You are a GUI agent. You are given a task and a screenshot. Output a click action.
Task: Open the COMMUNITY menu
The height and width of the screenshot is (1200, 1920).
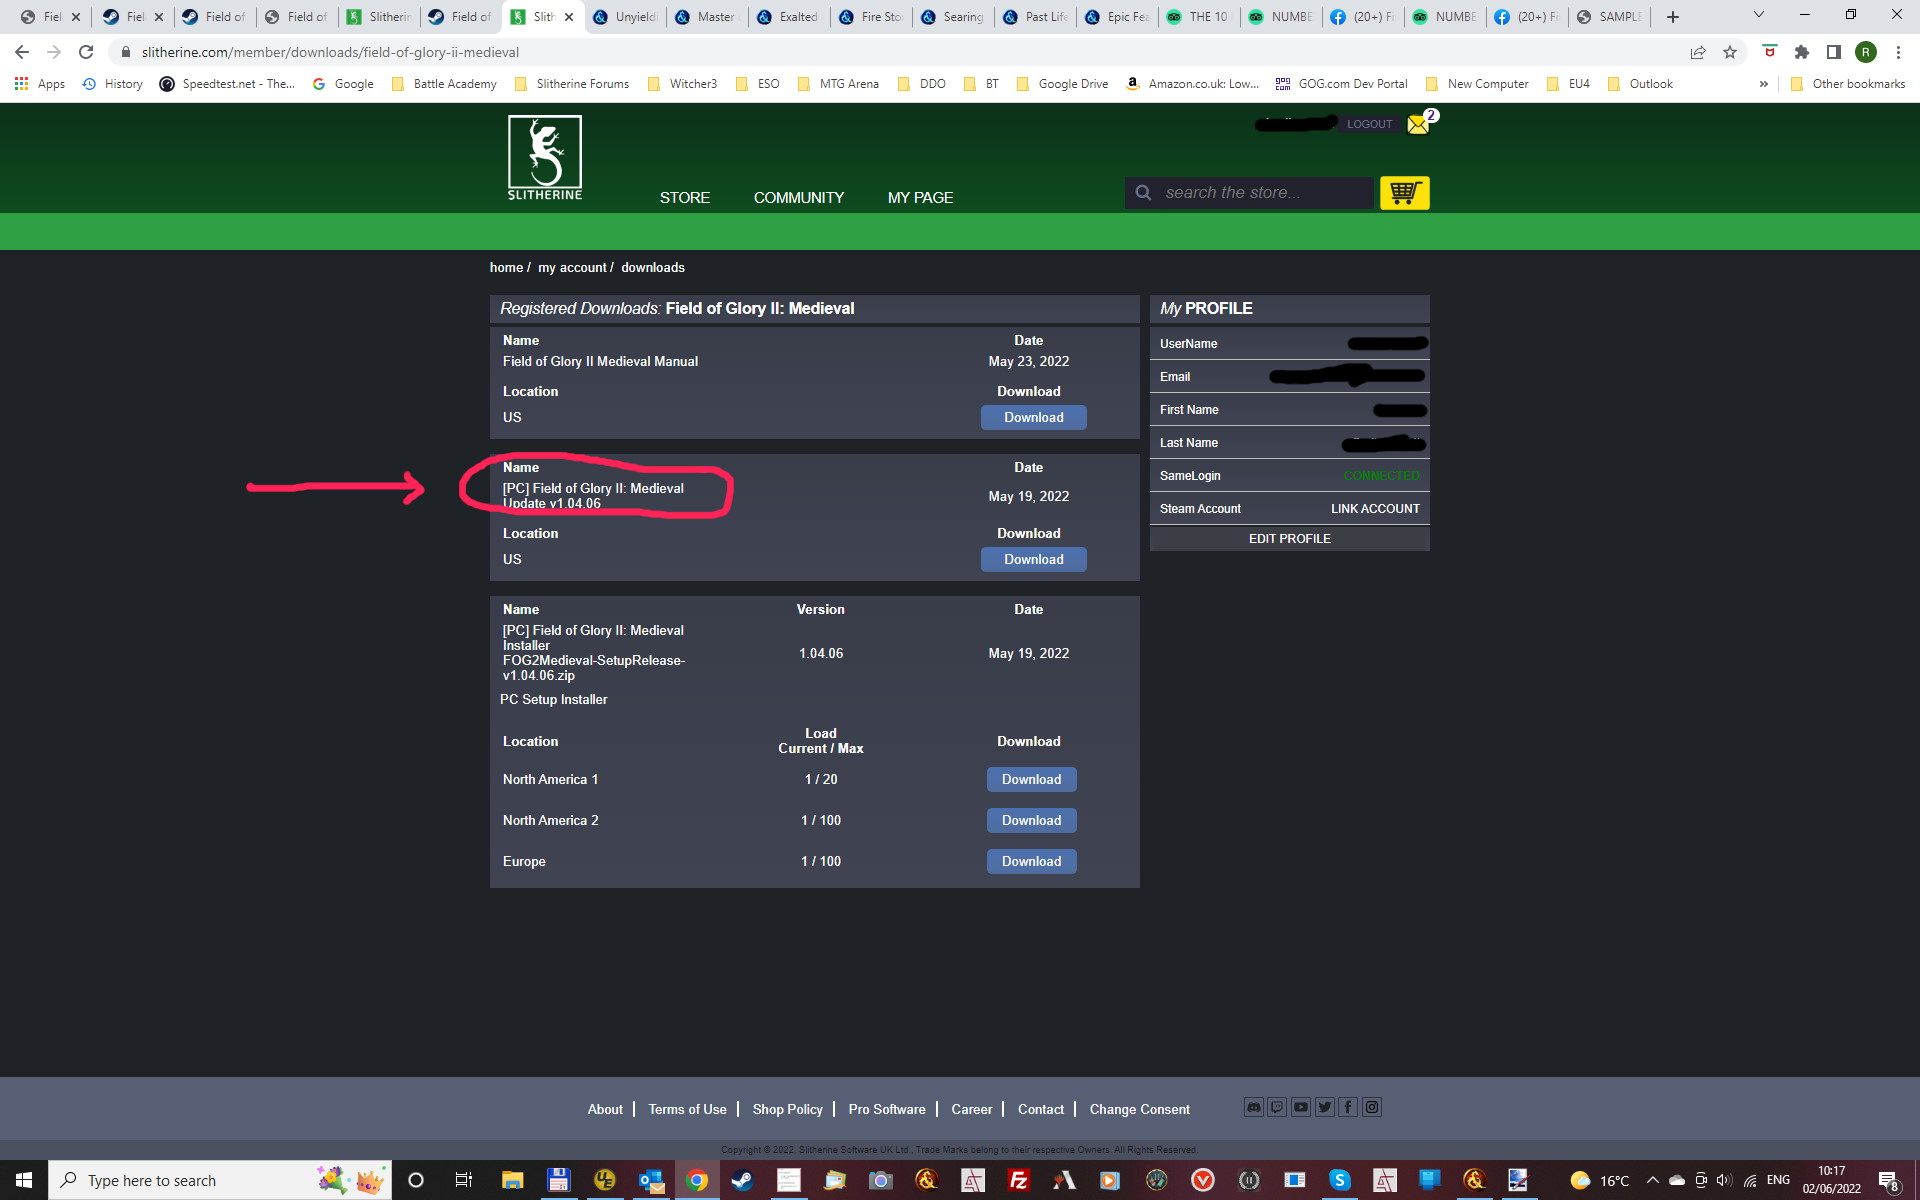point(798,197)
